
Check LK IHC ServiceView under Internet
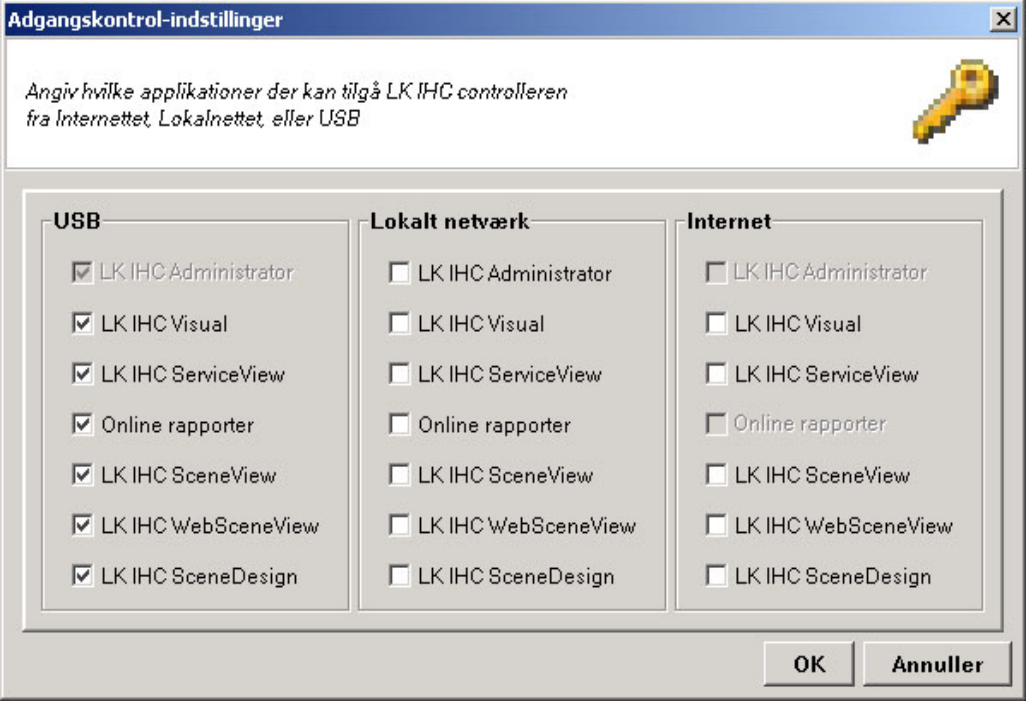tap(716, 374)
